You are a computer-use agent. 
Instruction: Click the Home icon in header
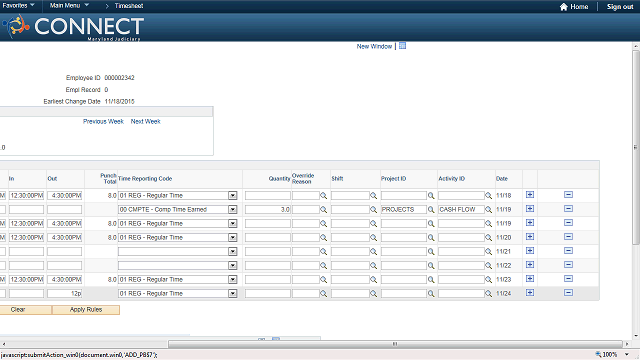pos(564,7)
